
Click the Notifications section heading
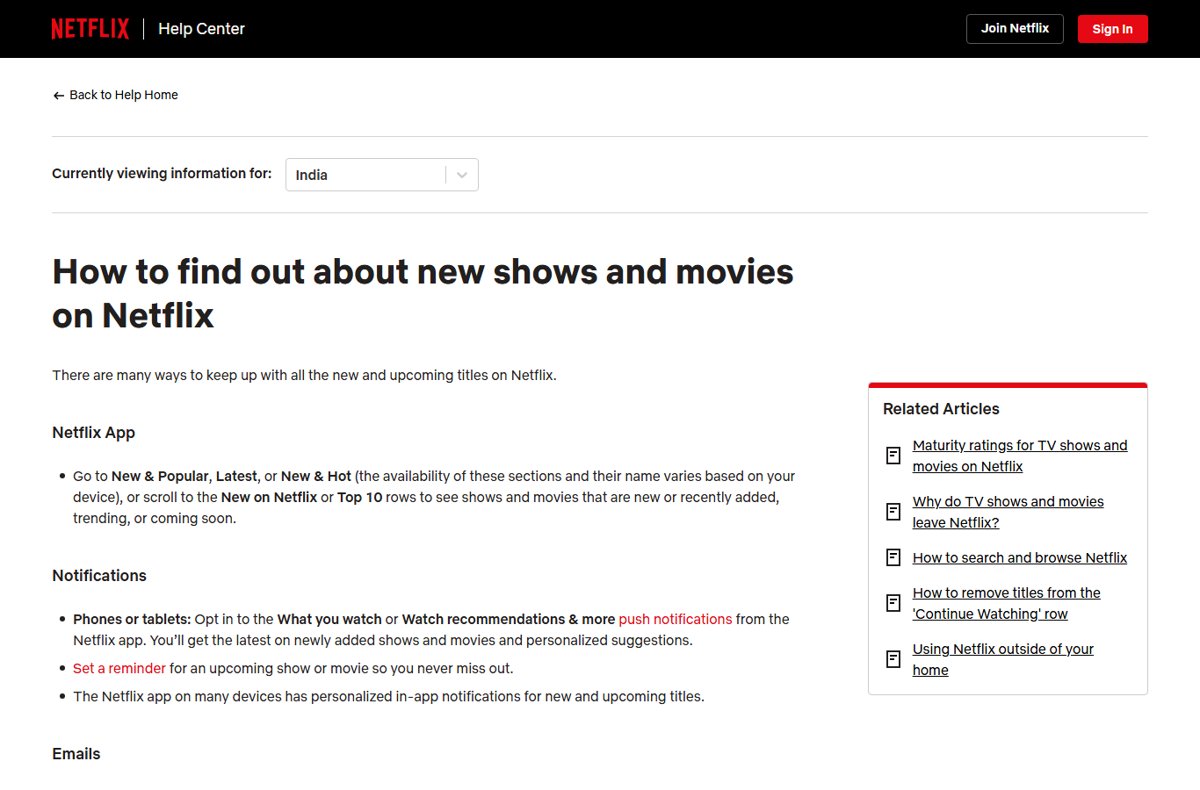(x=99, y=576)
